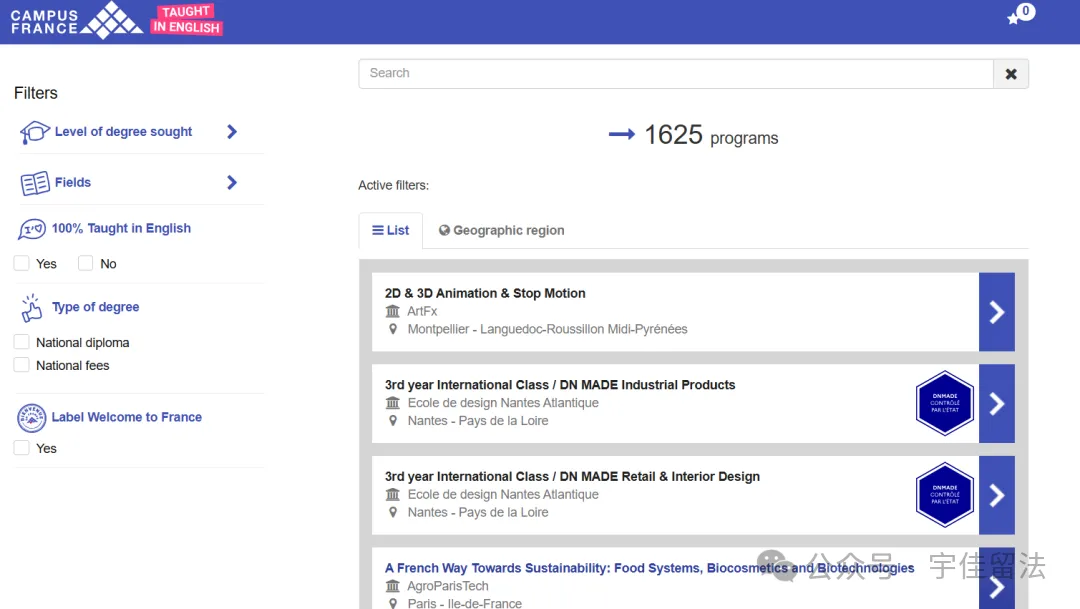Screen dimensions: 1080x609
Task: Open 2D & 3D Animation program arrow
Action: pyautogui.click(x=997, y=312)
